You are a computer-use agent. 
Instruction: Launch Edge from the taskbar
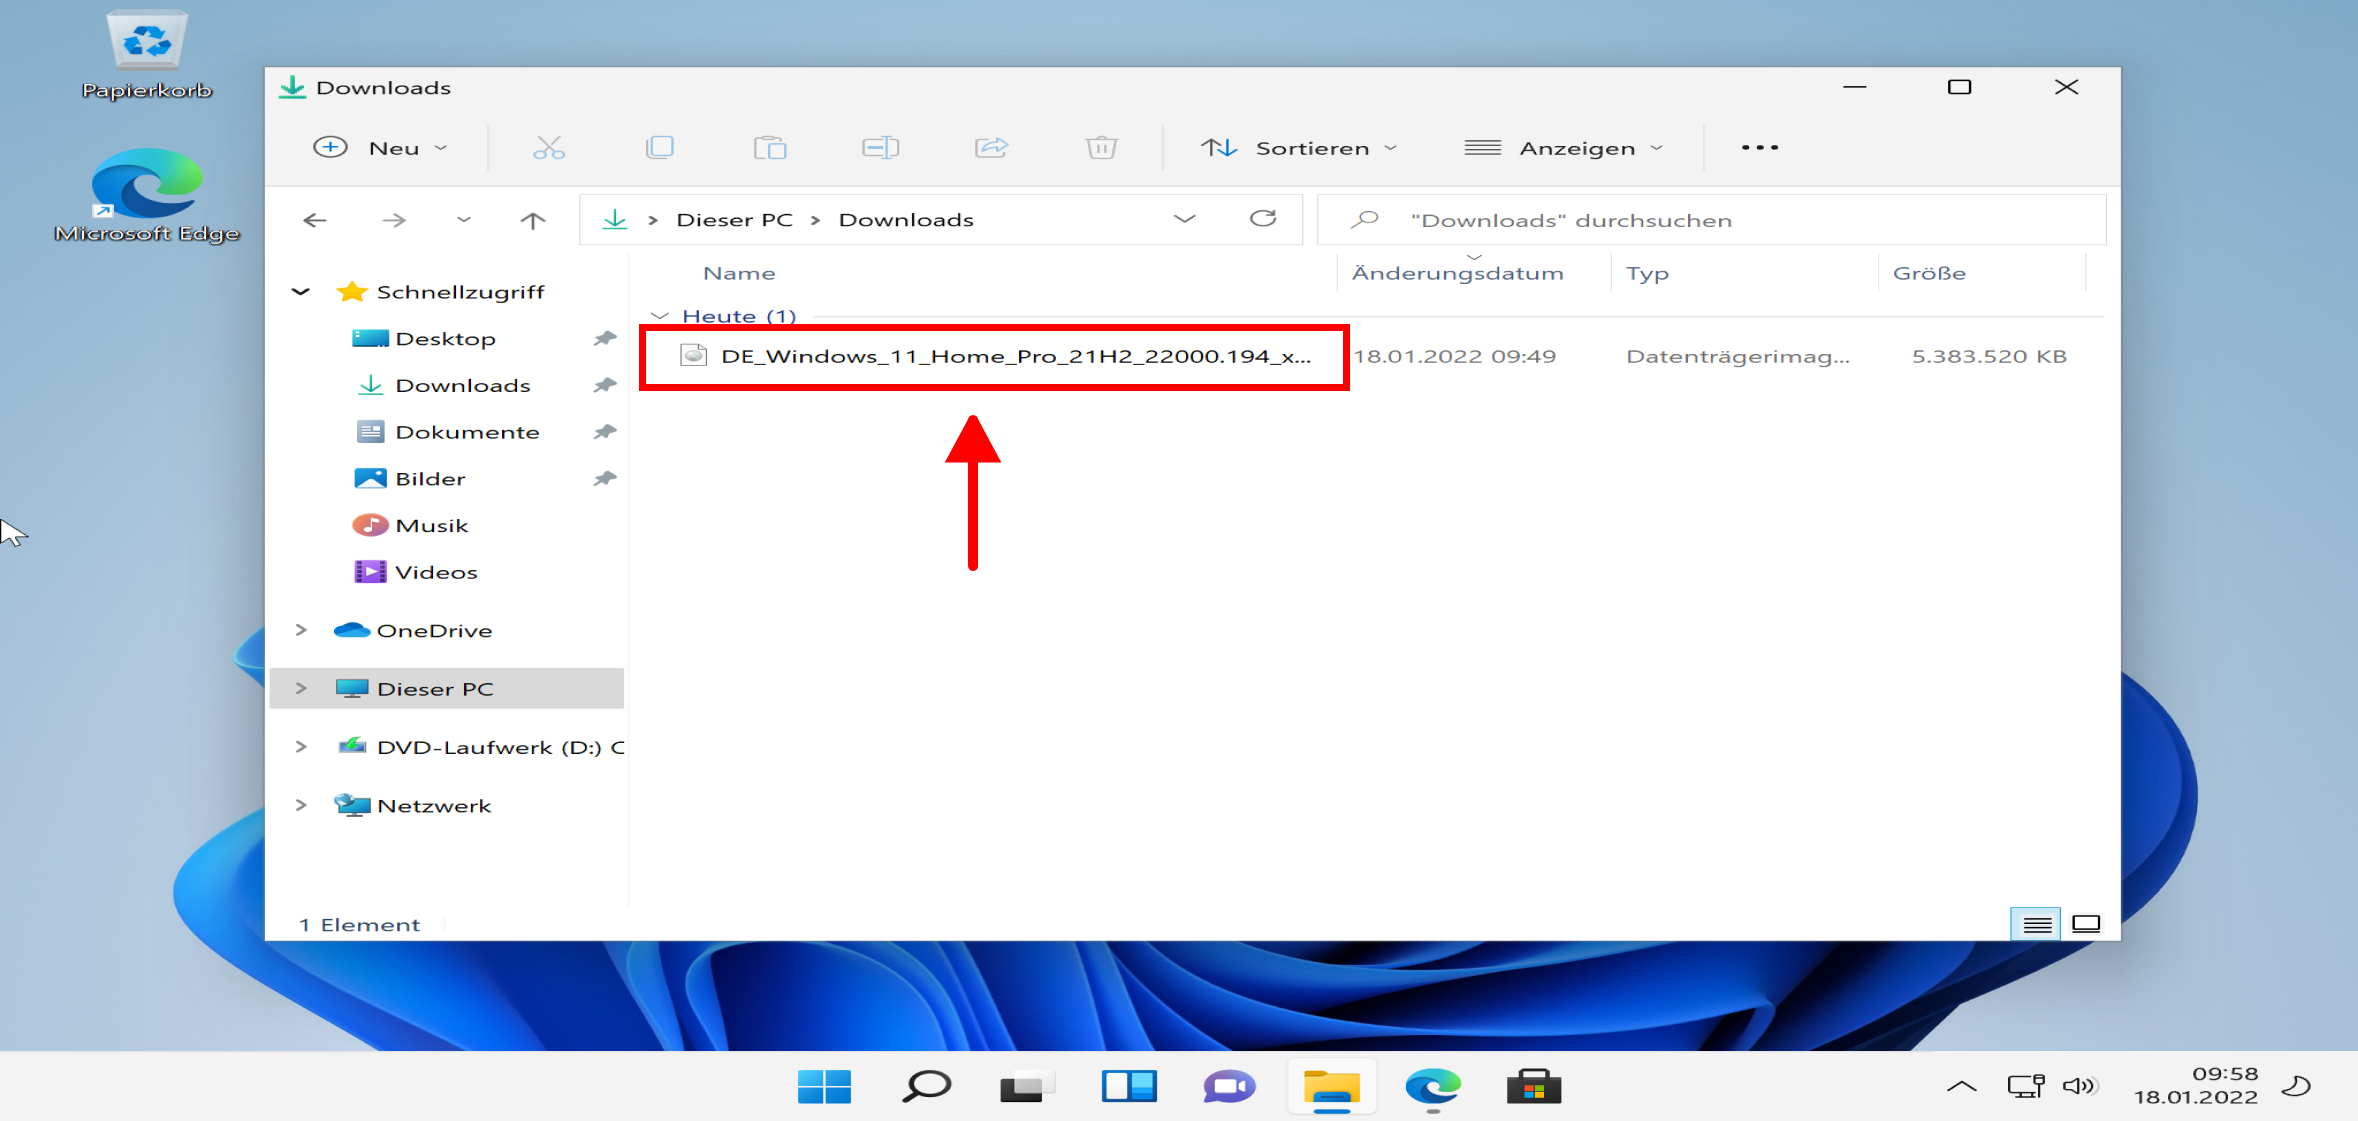click(x=1433, y=1087)
